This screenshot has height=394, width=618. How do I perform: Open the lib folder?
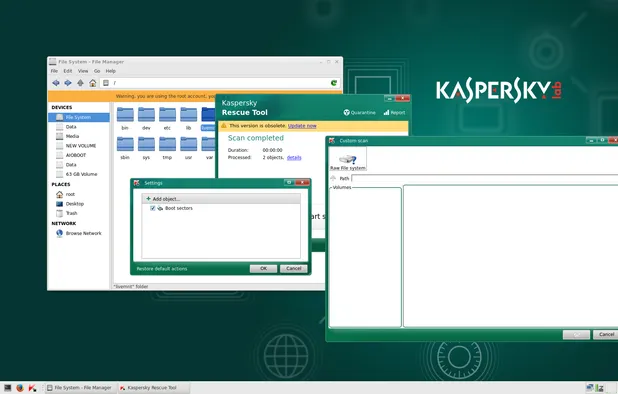point(188,119)
